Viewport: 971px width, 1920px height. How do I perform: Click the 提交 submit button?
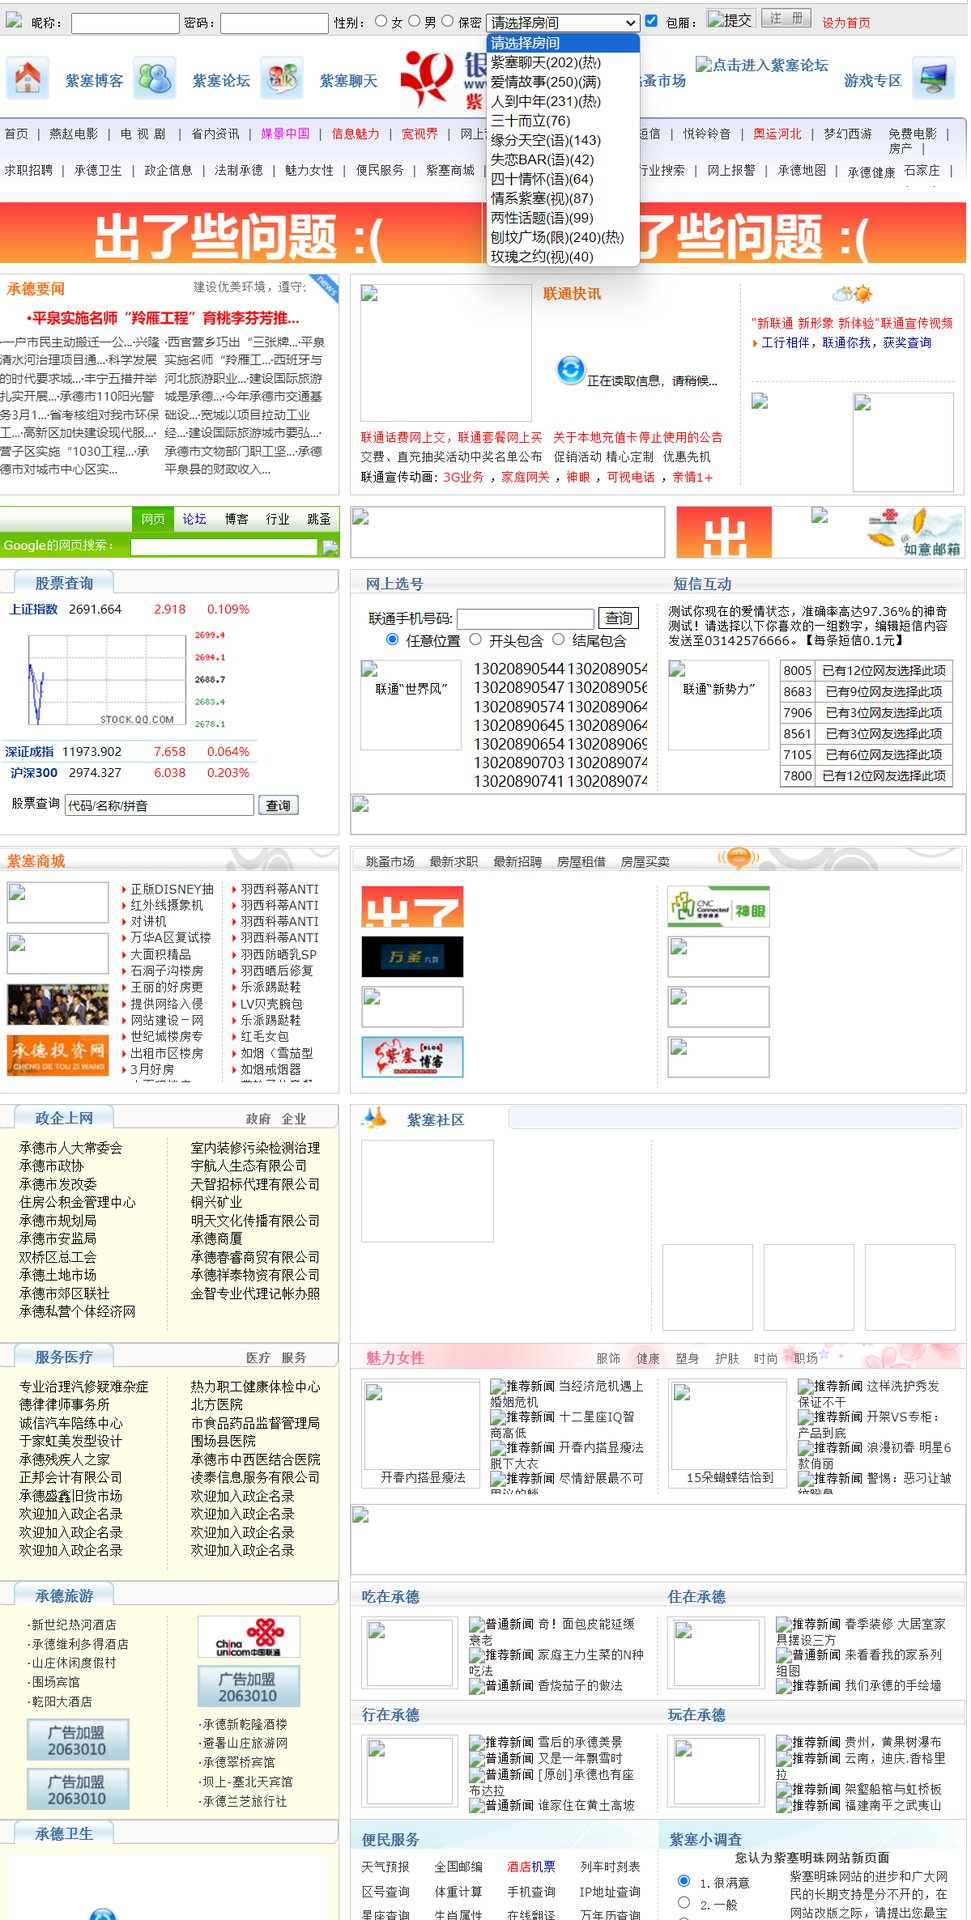tap(730, 19)
